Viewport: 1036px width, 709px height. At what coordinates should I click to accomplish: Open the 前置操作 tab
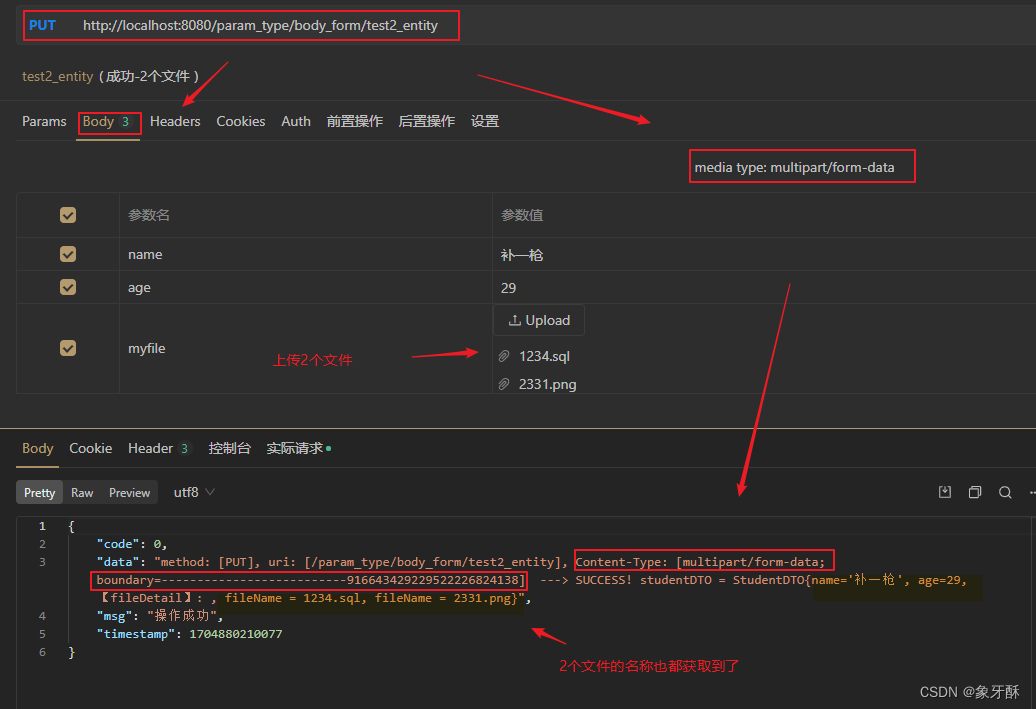pos(355,122)
